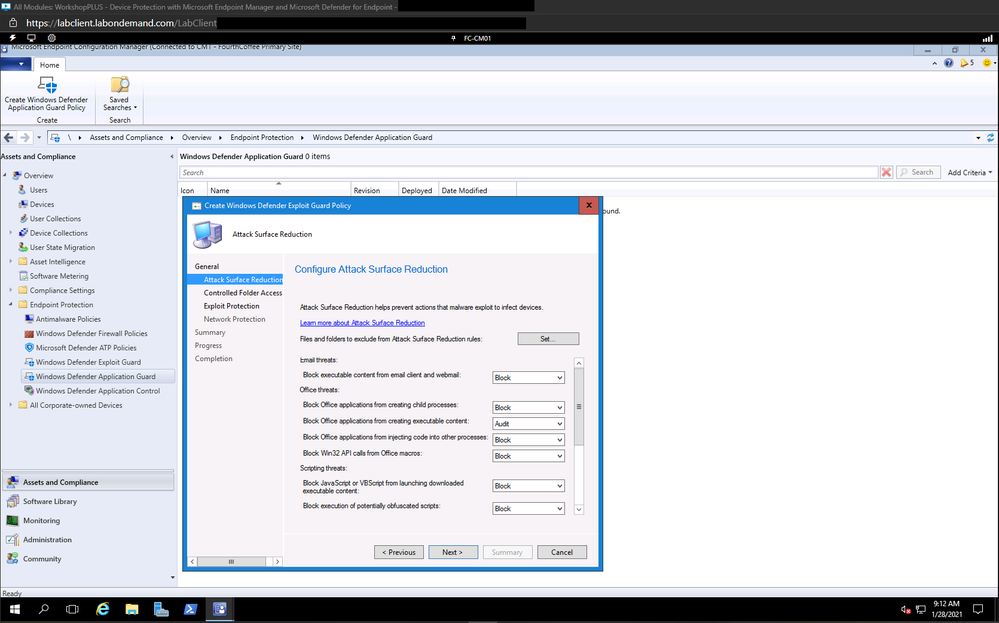Click the feedback smiley icon
The image size is (999, 623).
(x=987, y=63)
